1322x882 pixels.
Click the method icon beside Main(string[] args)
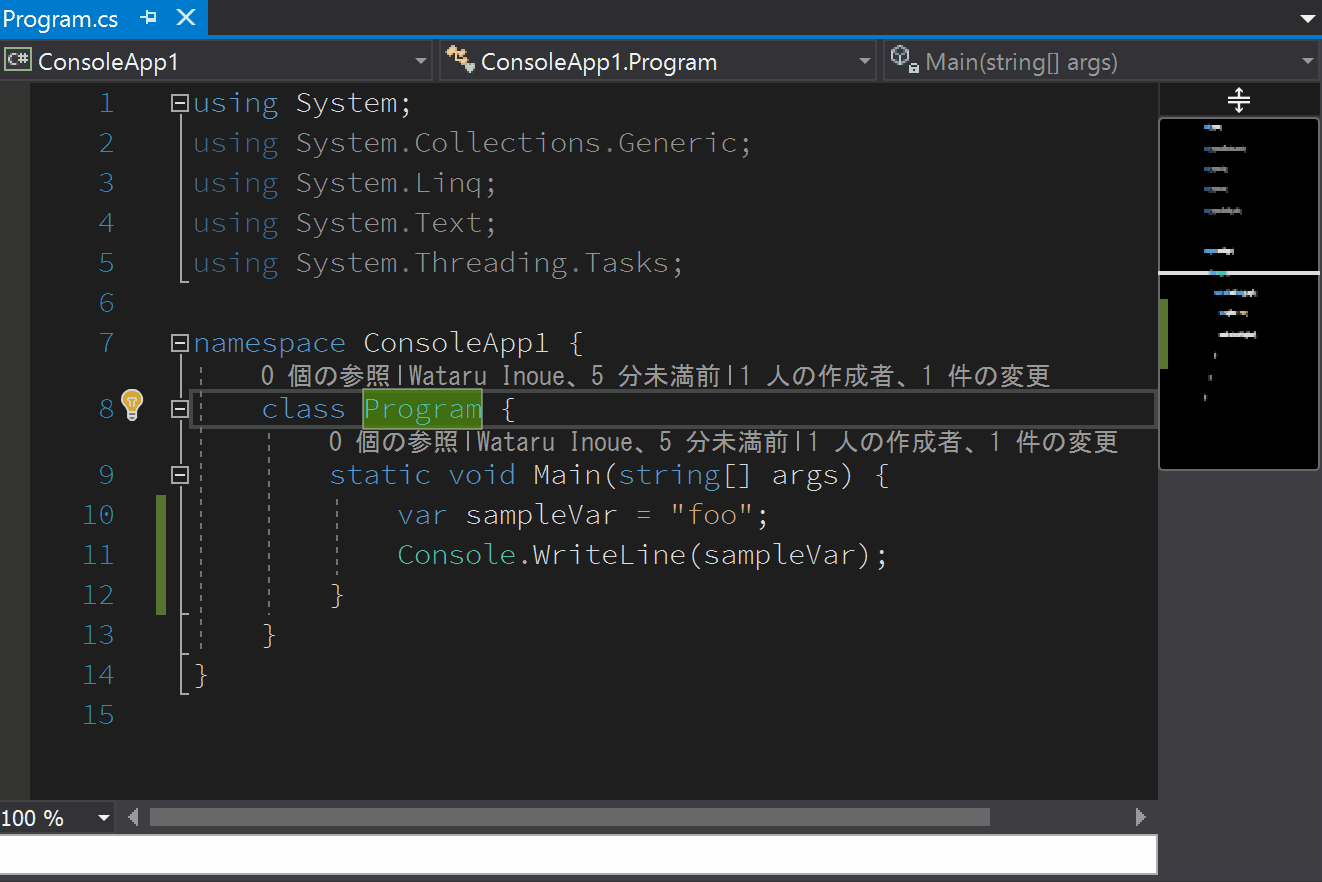coord(903,61)
